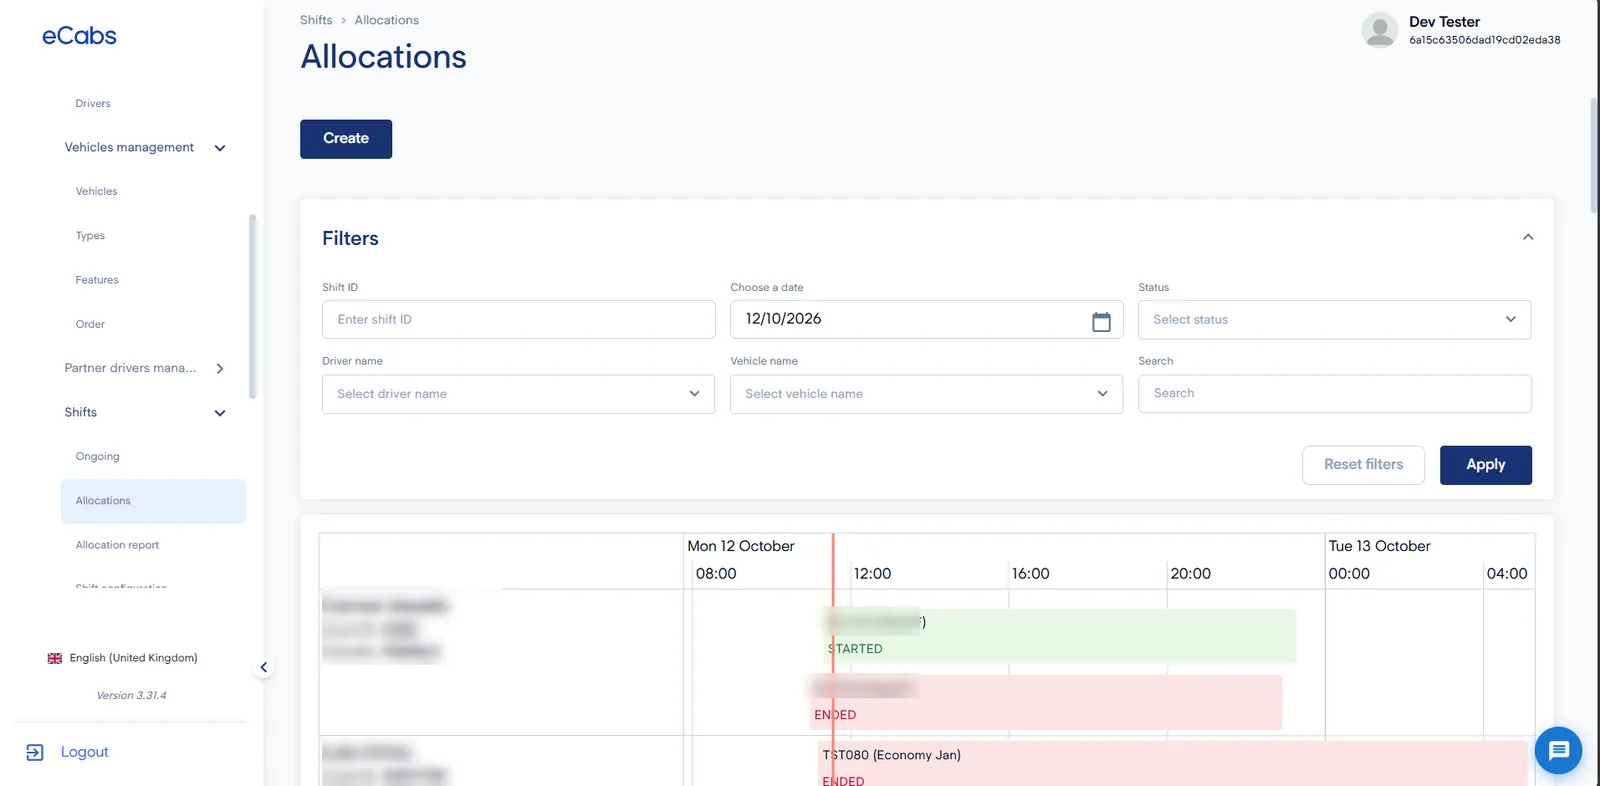Click the Apply filters button

(1486, 465)
